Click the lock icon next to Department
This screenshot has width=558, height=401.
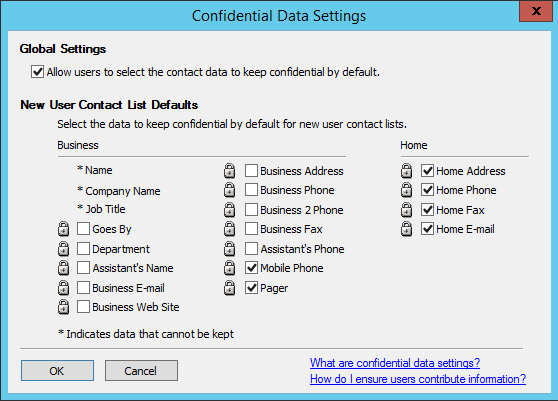pos(63,249)
